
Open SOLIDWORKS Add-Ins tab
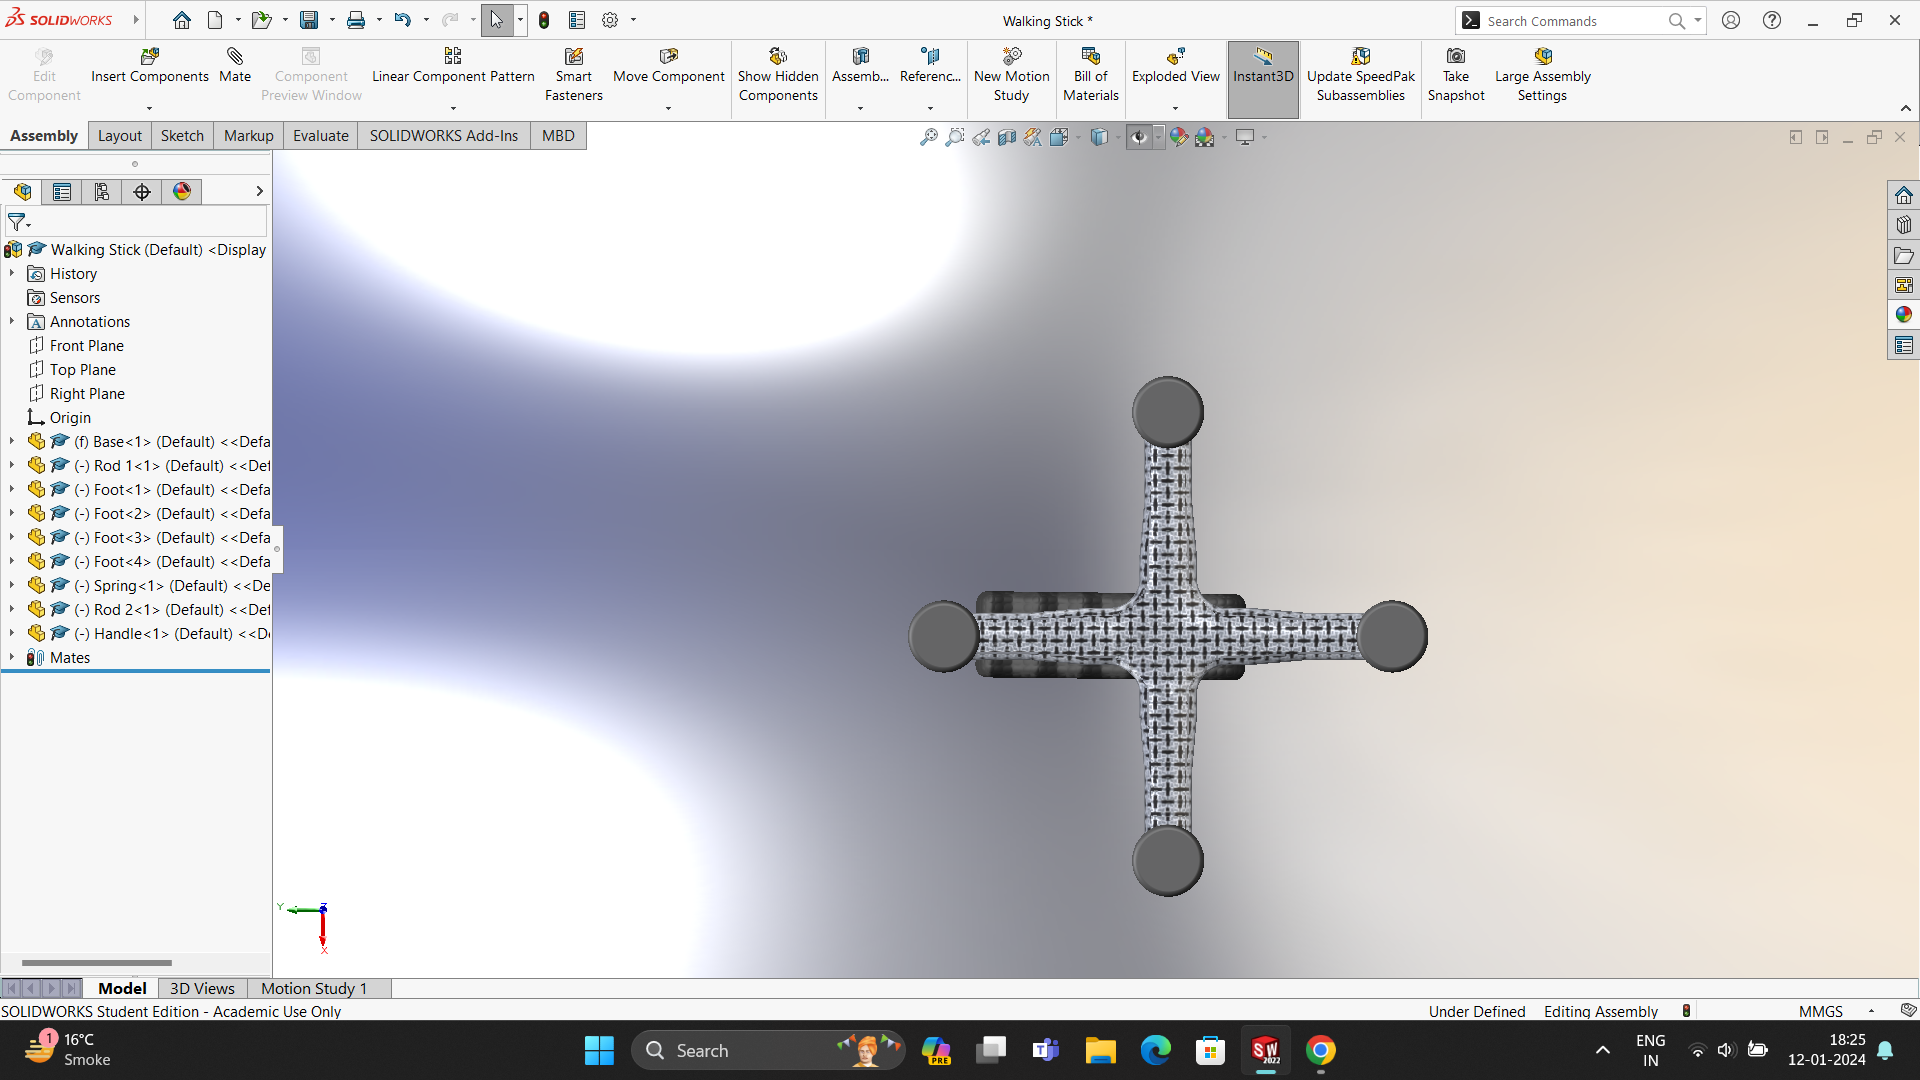pyautogui.click(x=443, y=136)
